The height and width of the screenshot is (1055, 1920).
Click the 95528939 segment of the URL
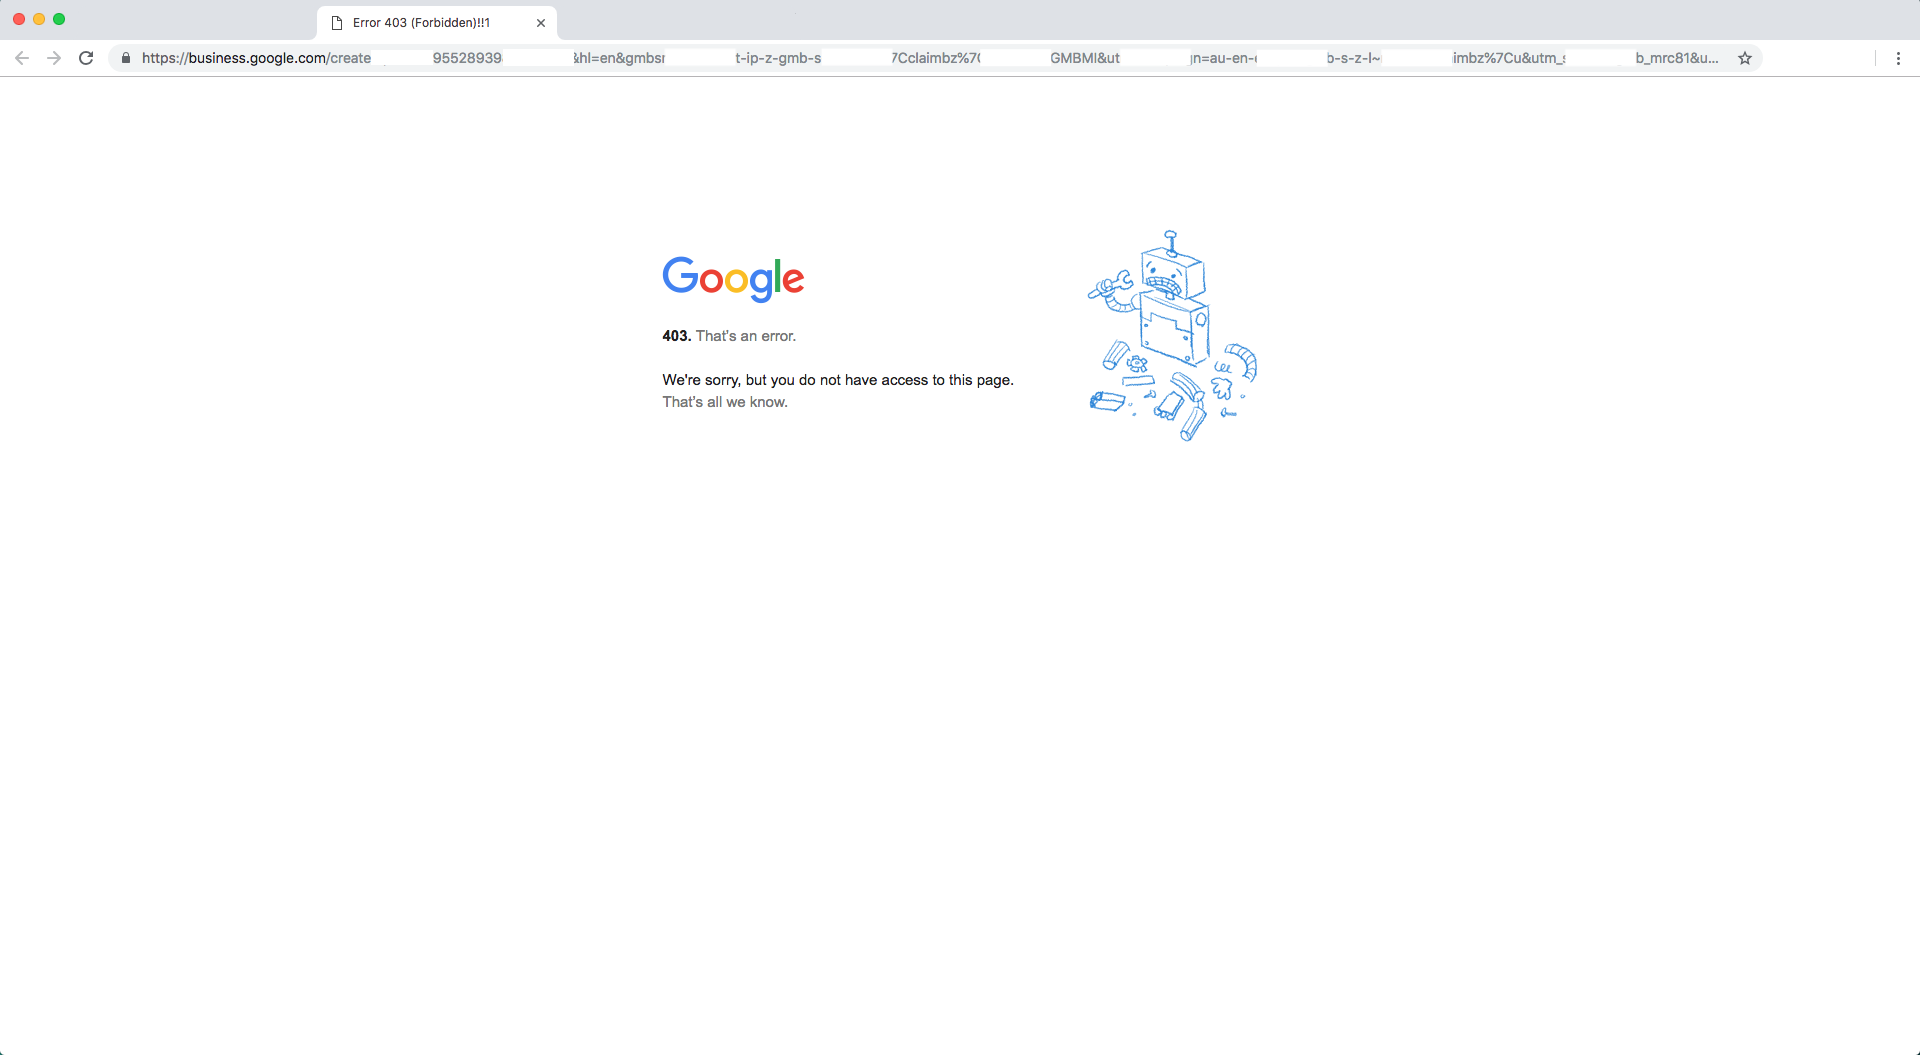coord(467,58)
